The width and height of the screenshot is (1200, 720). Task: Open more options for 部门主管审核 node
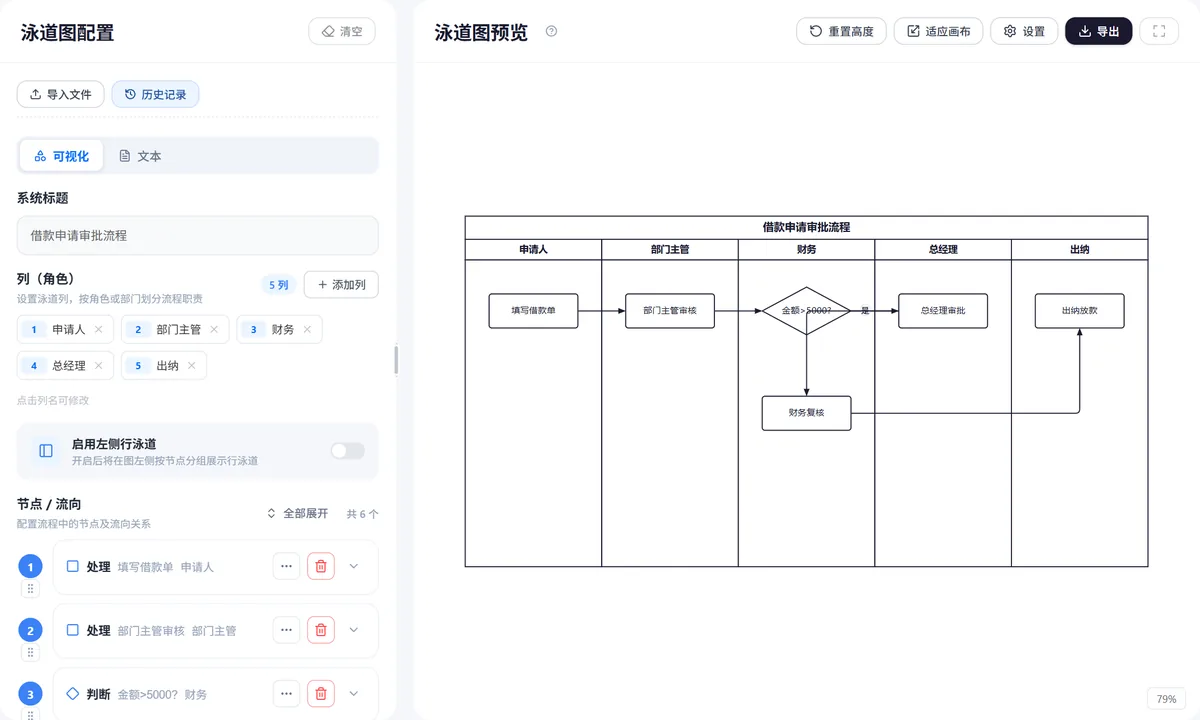pyautogui.click(x=286, y=630)
